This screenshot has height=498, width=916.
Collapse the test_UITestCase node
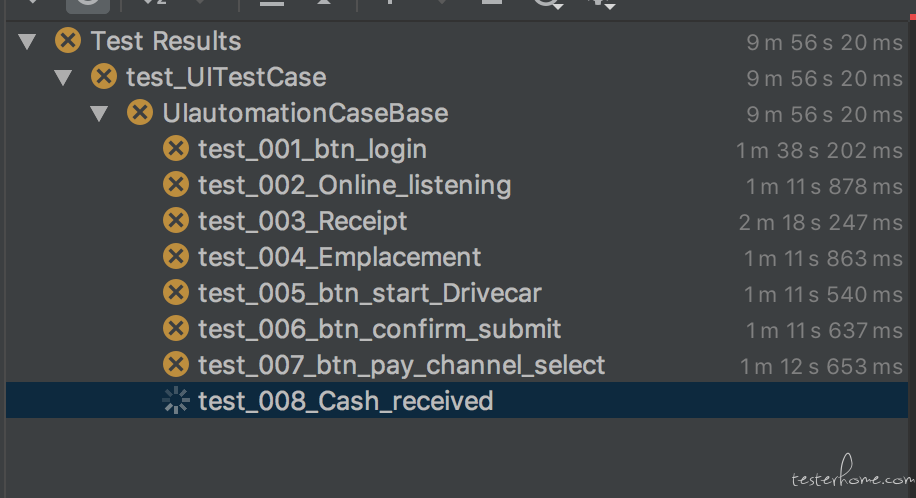tap(63, 78)
